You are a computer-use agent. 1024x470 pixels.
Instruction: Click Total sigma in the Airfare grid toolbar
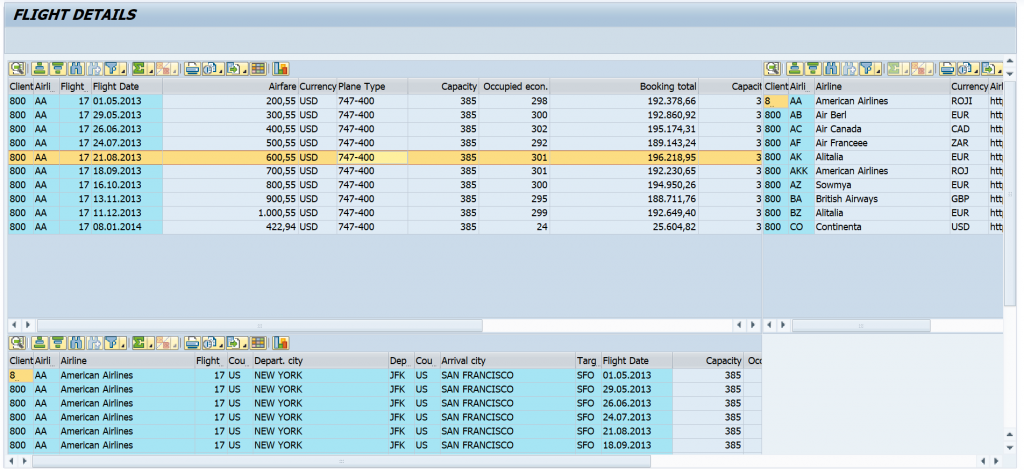pos(139,69)
